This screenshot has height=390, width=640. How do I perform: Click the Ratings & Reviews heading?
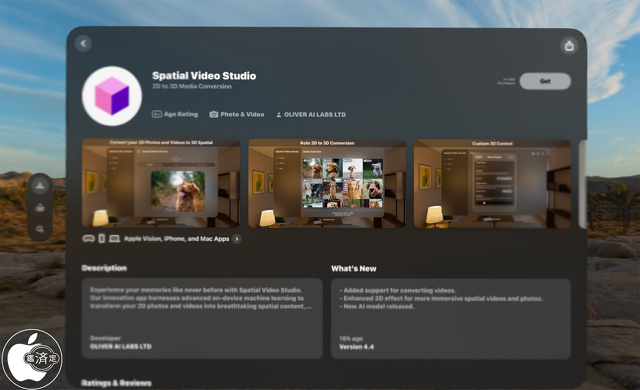coord(116,383)
